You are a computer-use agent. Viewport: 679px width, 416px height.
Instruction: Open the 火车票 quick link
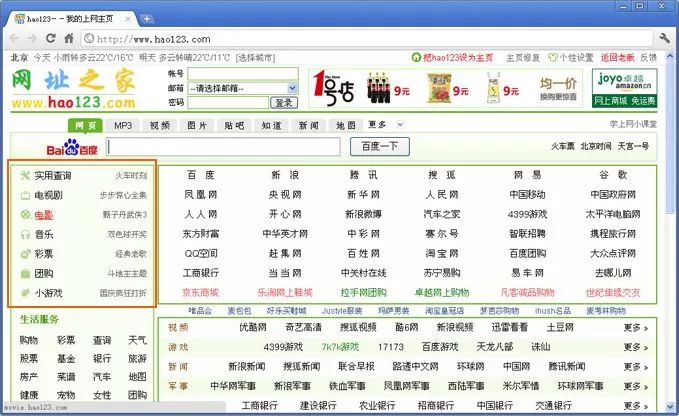pos(563,146)
